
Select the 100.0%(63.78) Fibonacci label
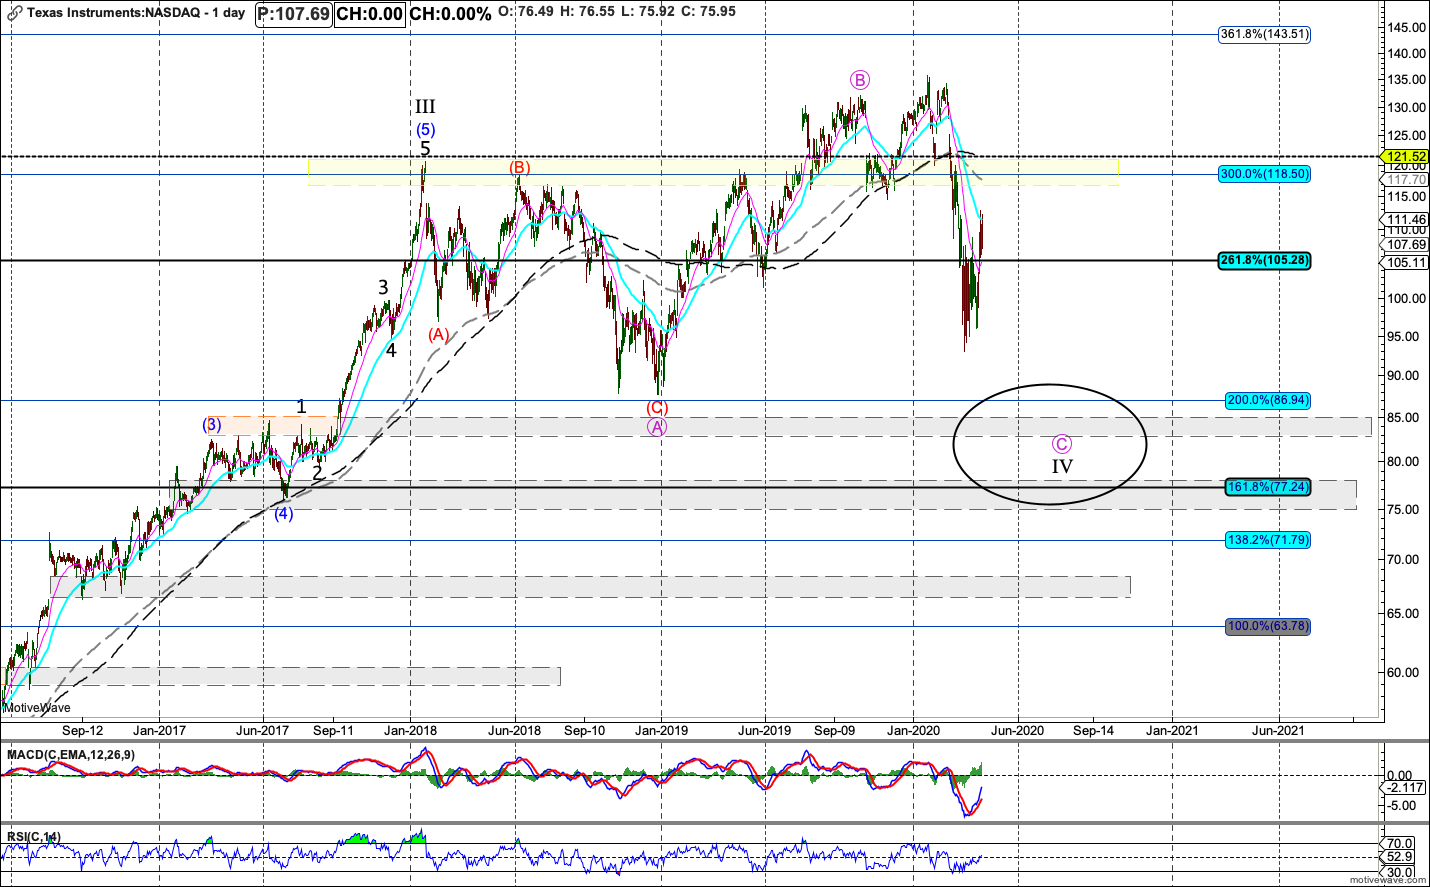tap(1267, 626)
